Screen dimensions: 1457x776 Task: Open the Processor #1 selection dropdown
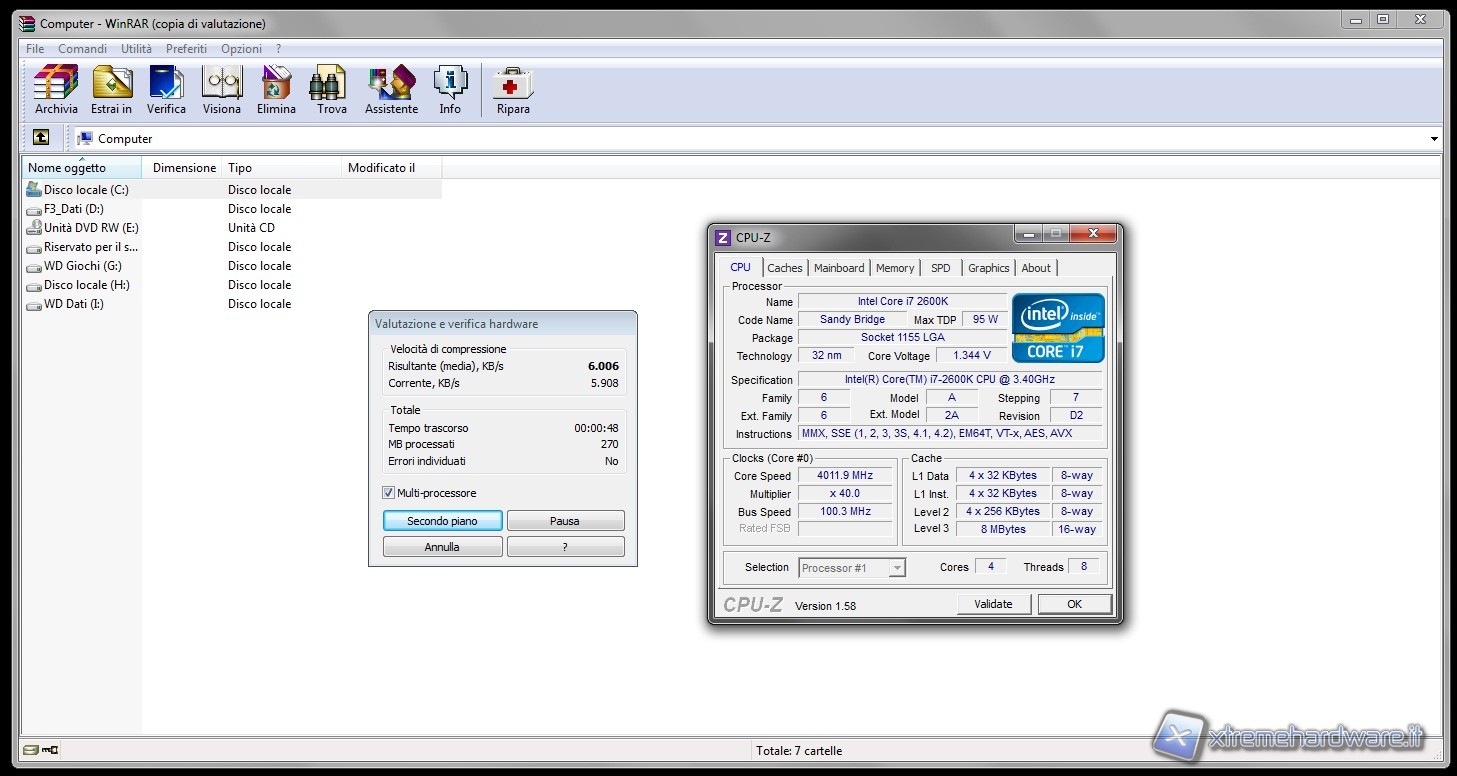click(896, 568)
